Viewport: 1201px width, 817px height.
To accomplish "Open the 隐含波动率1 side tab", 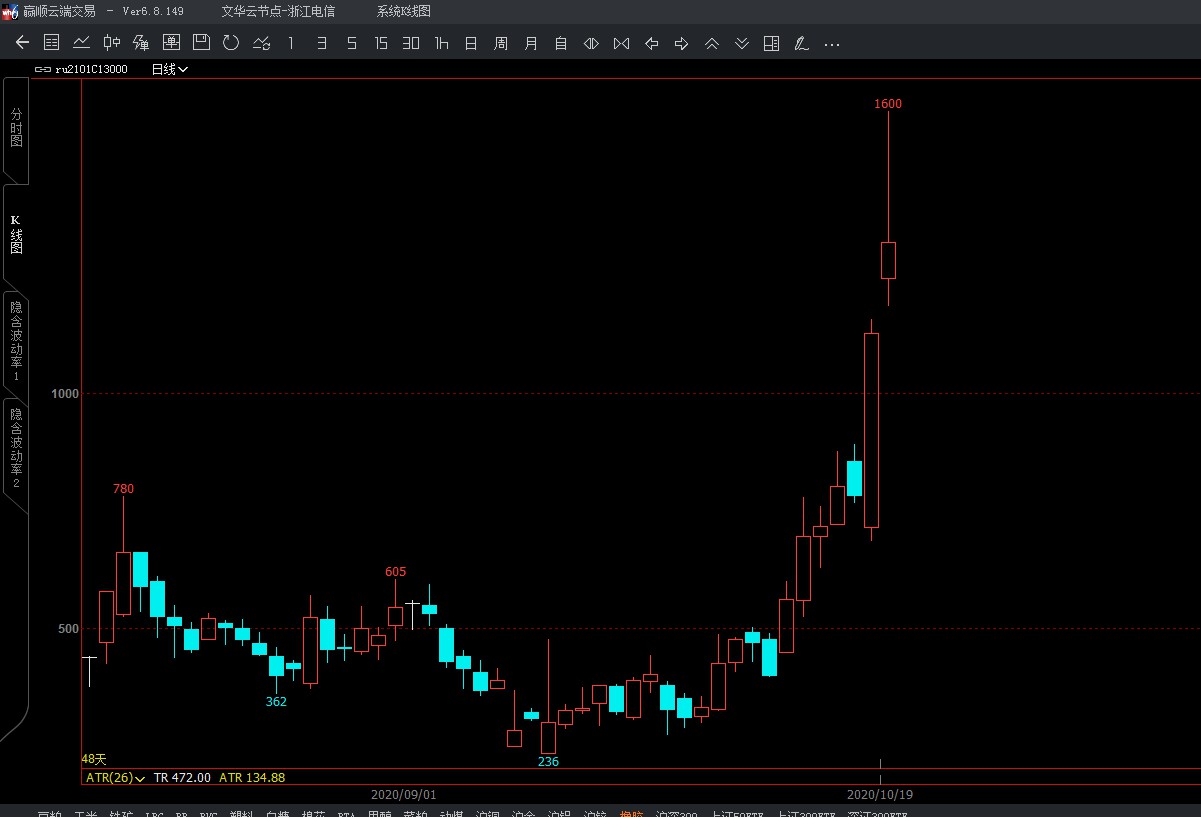I will pos(16,340).
